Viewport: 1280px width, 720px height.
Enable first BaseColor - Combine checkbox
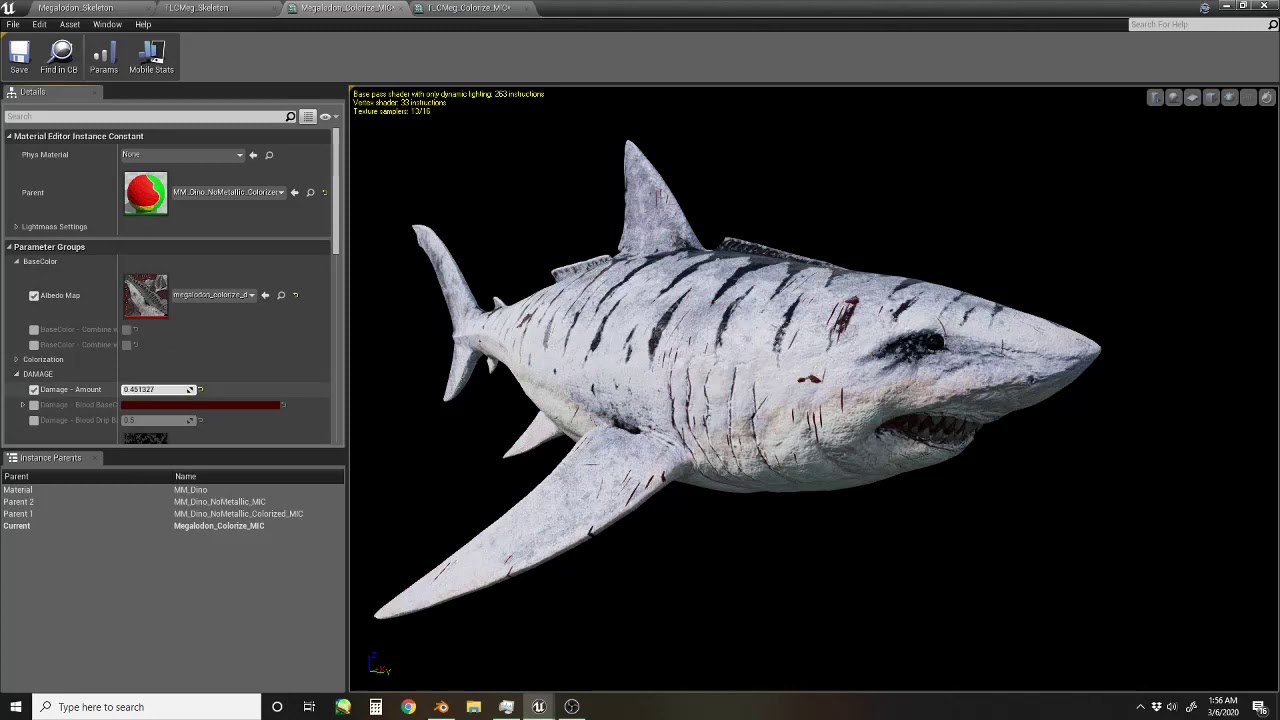[34, 329]
